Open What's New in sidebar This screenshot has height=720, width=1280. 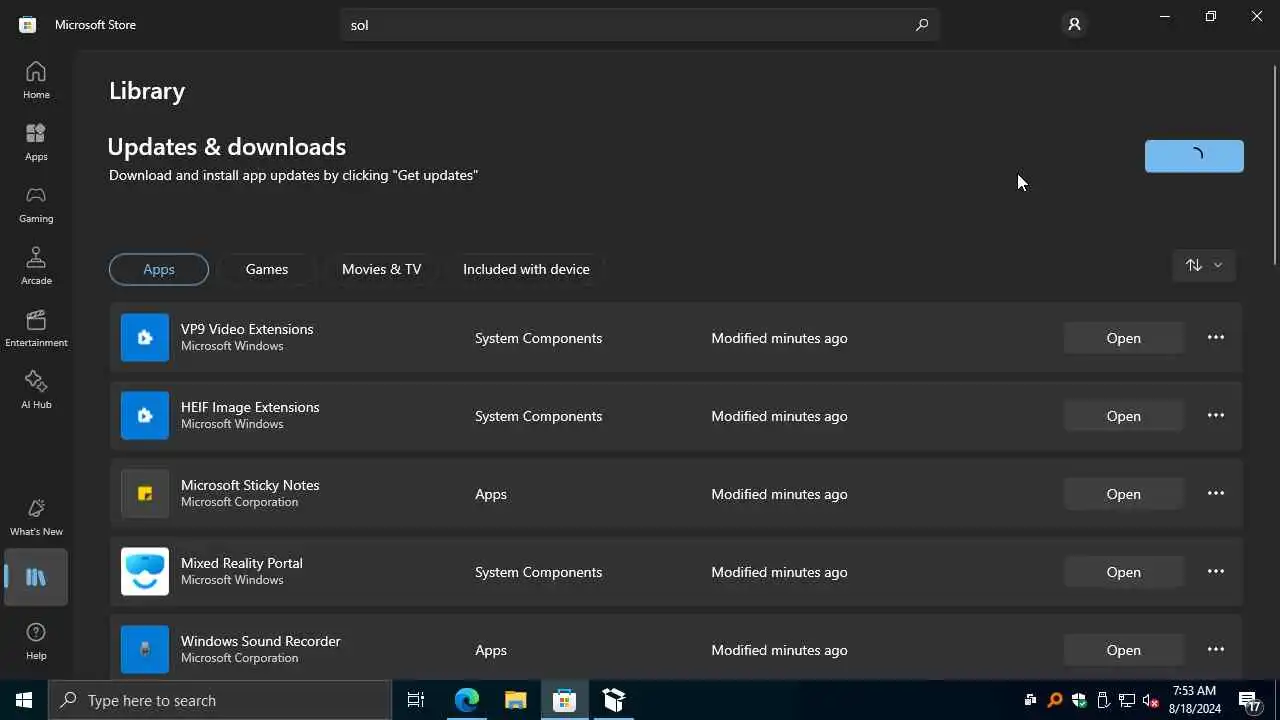click(x=36, y=517)
